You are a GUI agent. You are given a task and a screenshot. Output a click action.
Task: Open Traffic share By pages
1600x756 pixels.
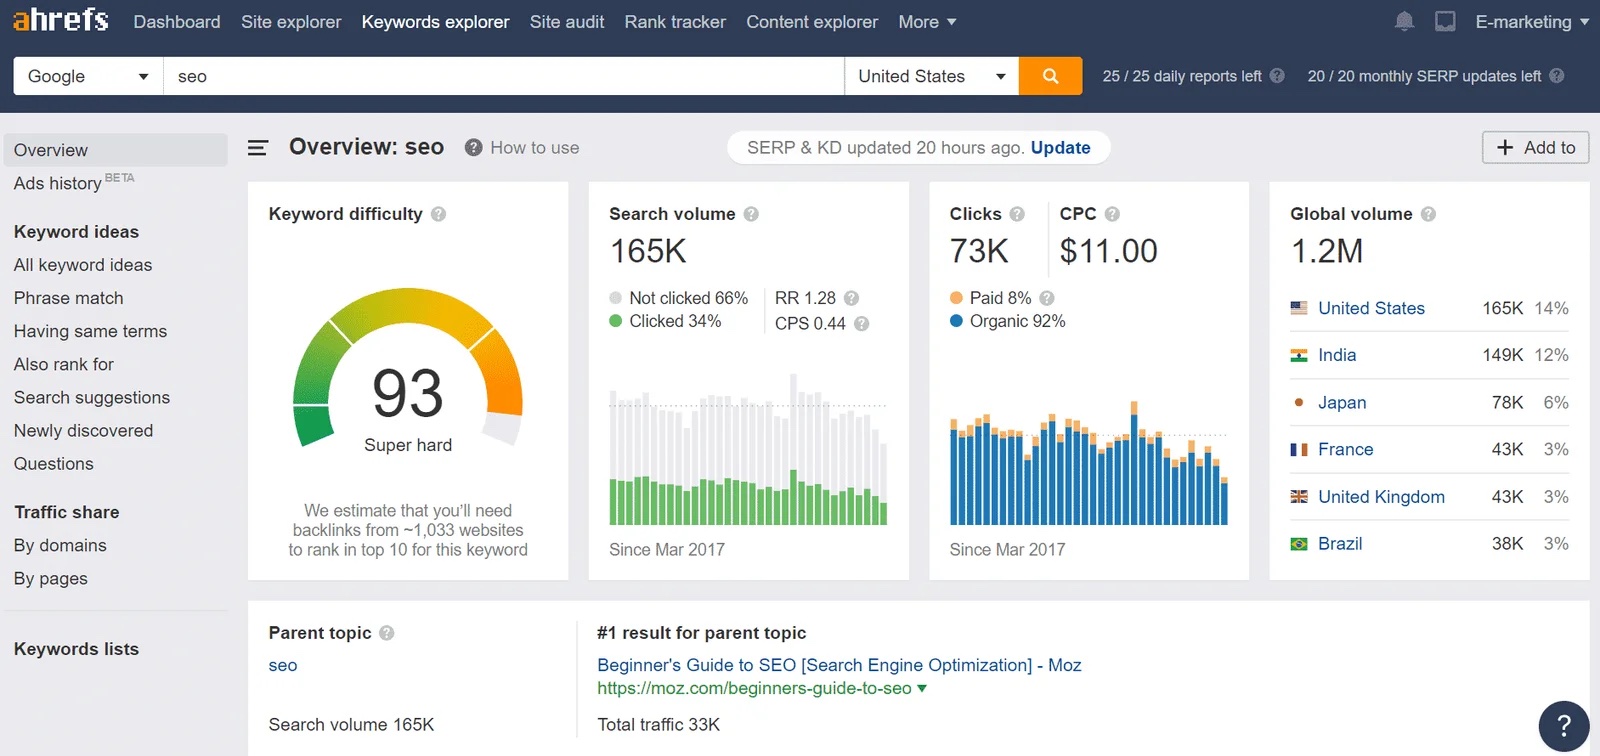point(51,578)
